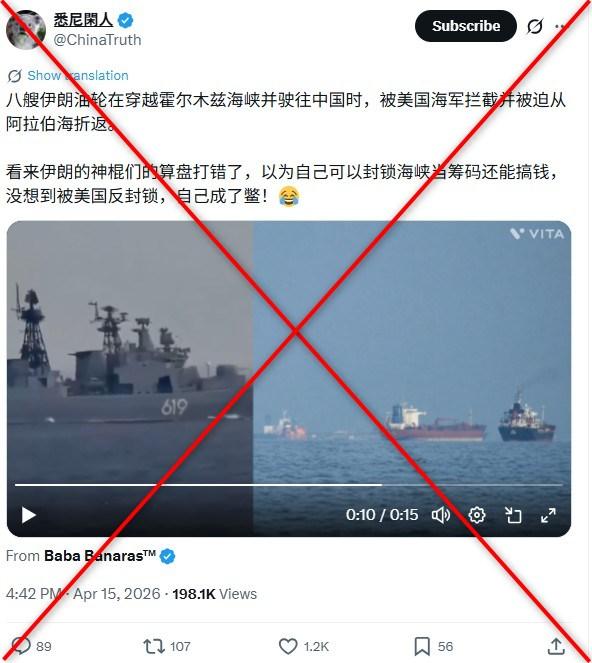Click the @ChinaTruth handle
Screen dimensions: 592x663
pos(98,40)
